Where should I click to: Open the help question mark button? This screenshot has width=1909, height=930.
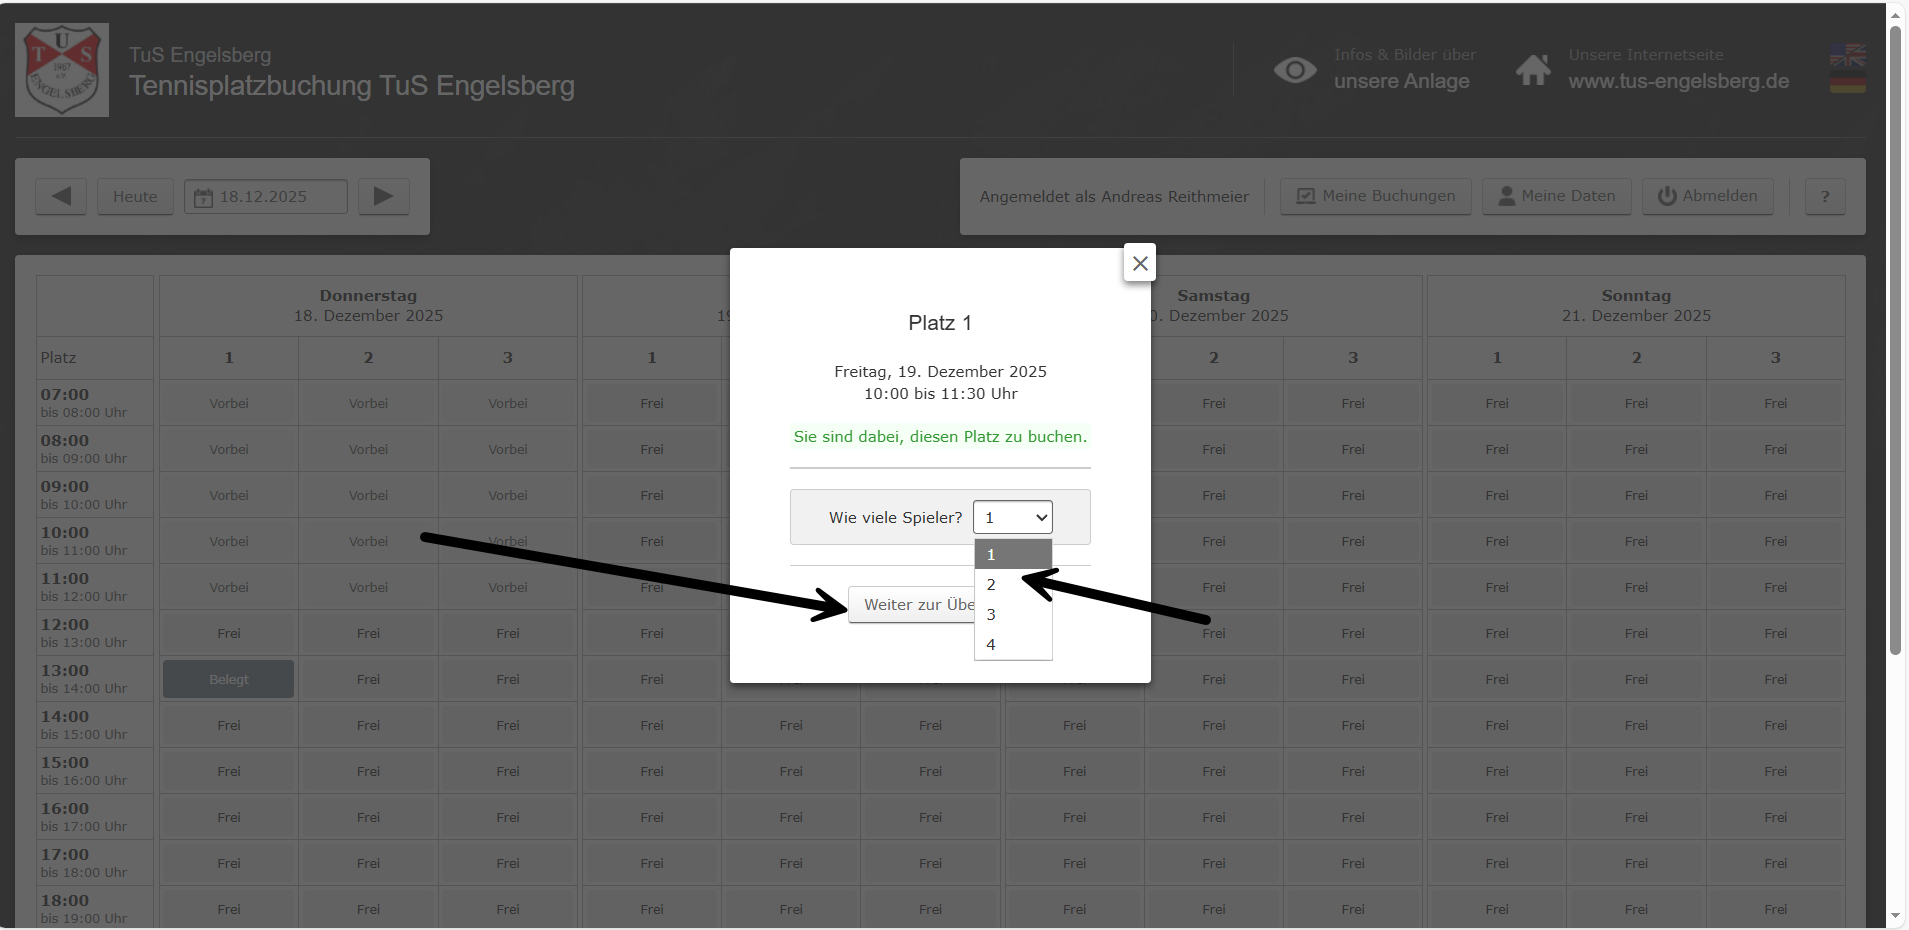[1825, 196]
